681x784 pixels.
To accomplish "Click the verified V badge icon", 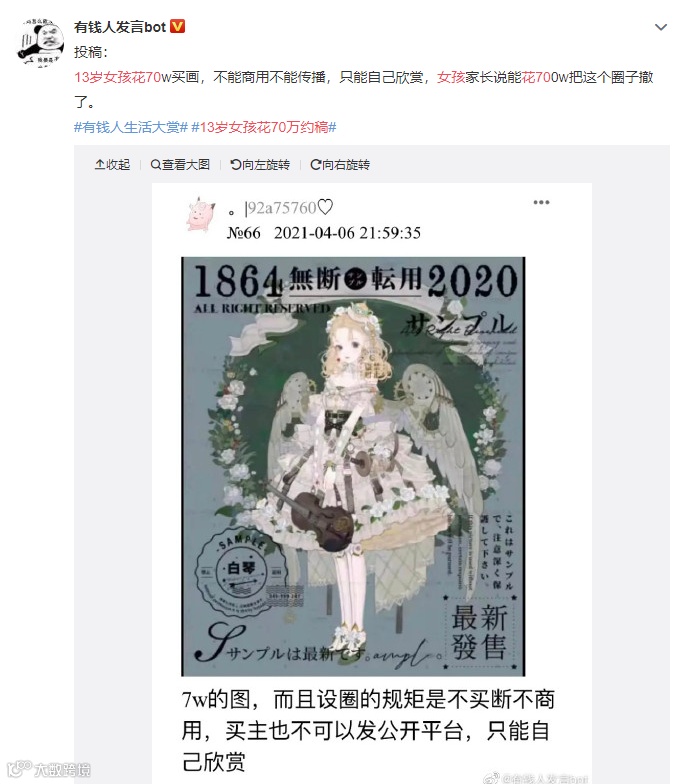I will click(178, 26).
